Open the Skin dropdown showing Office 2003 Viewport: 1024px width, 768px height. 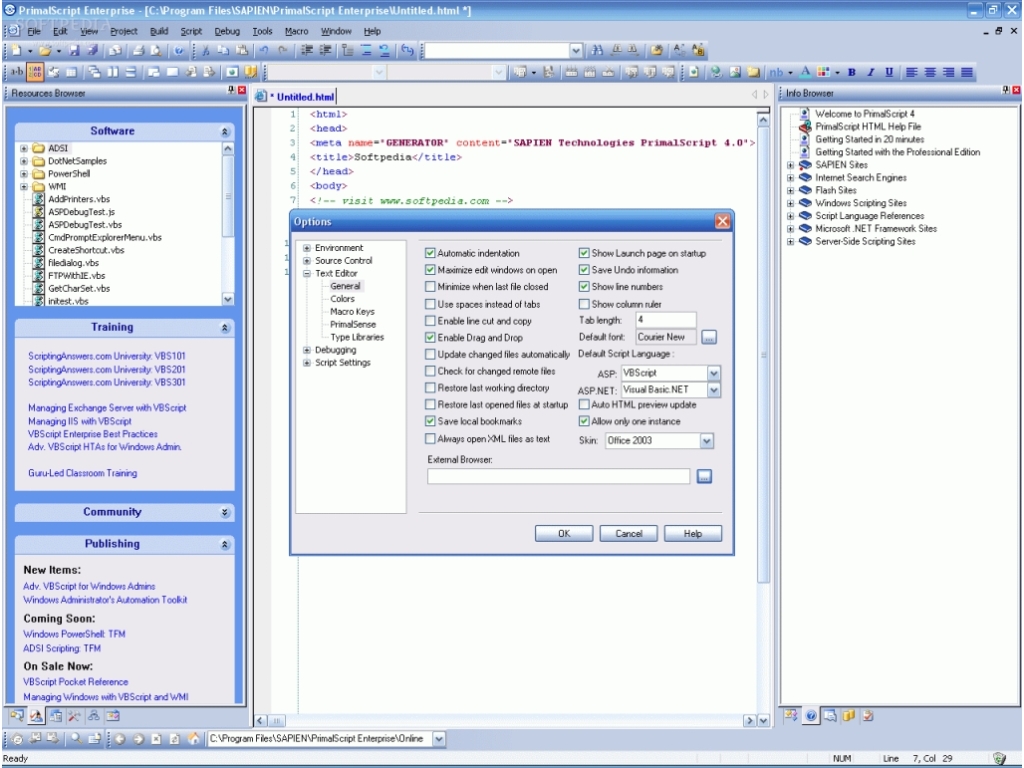[707, 441]
